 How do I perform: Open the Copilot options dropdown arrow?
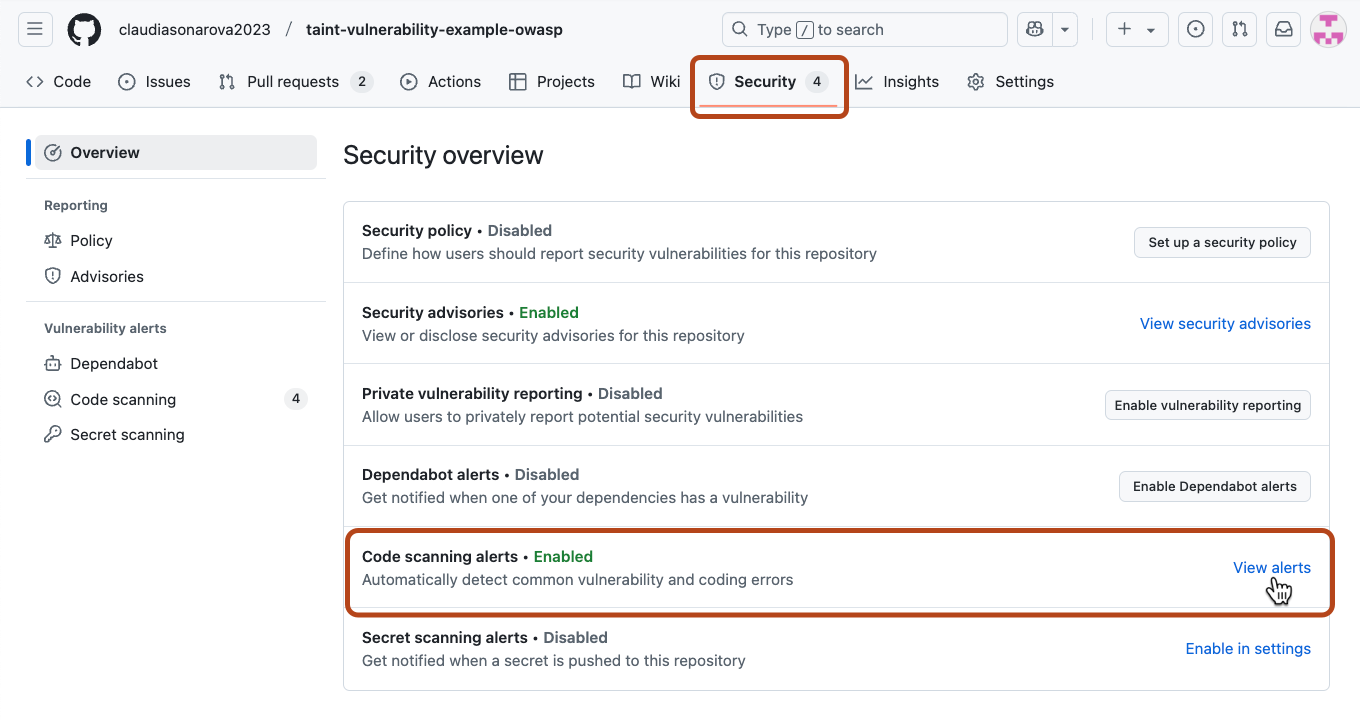pos(1064,29)
